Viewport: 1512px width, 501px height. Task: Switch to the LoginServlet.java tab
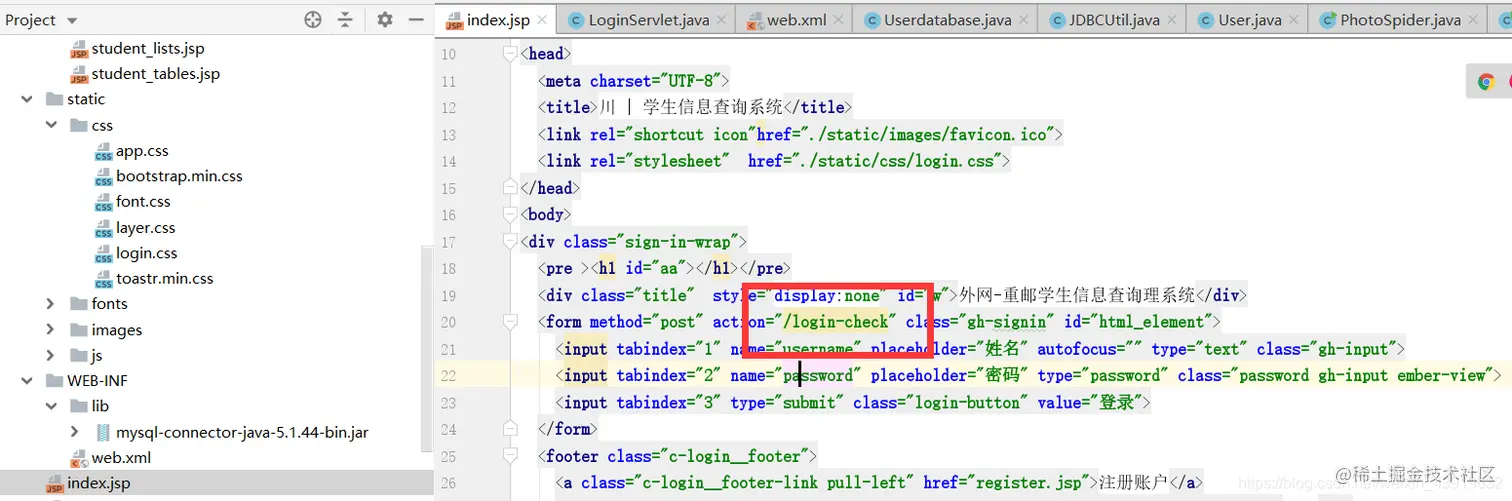(x=648, y=20)
